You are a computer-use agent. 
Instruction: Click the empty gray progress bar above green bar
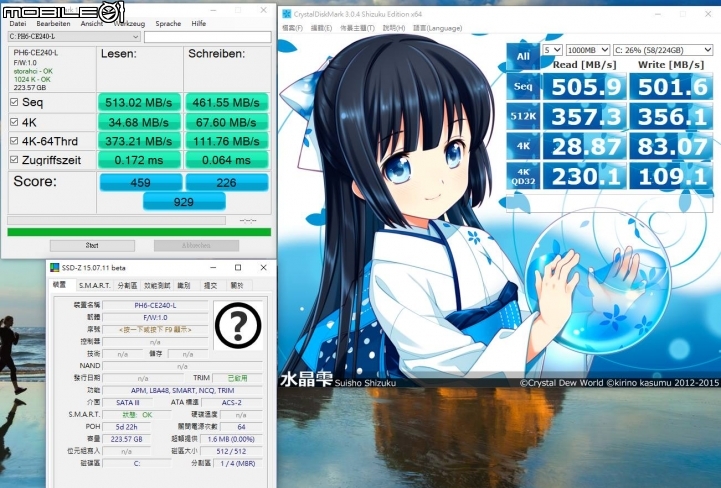tap(116, 221)
